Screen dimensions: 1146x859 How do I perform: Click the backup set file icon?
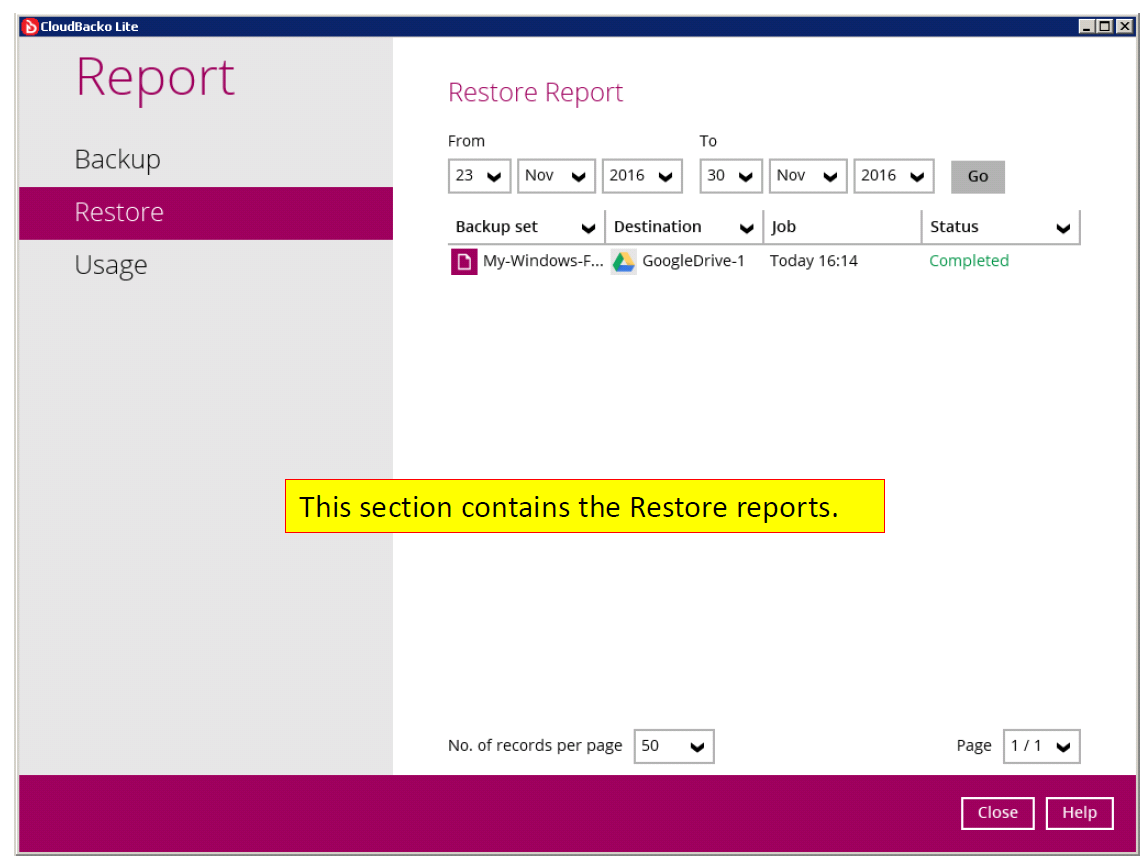click(463, 262)
